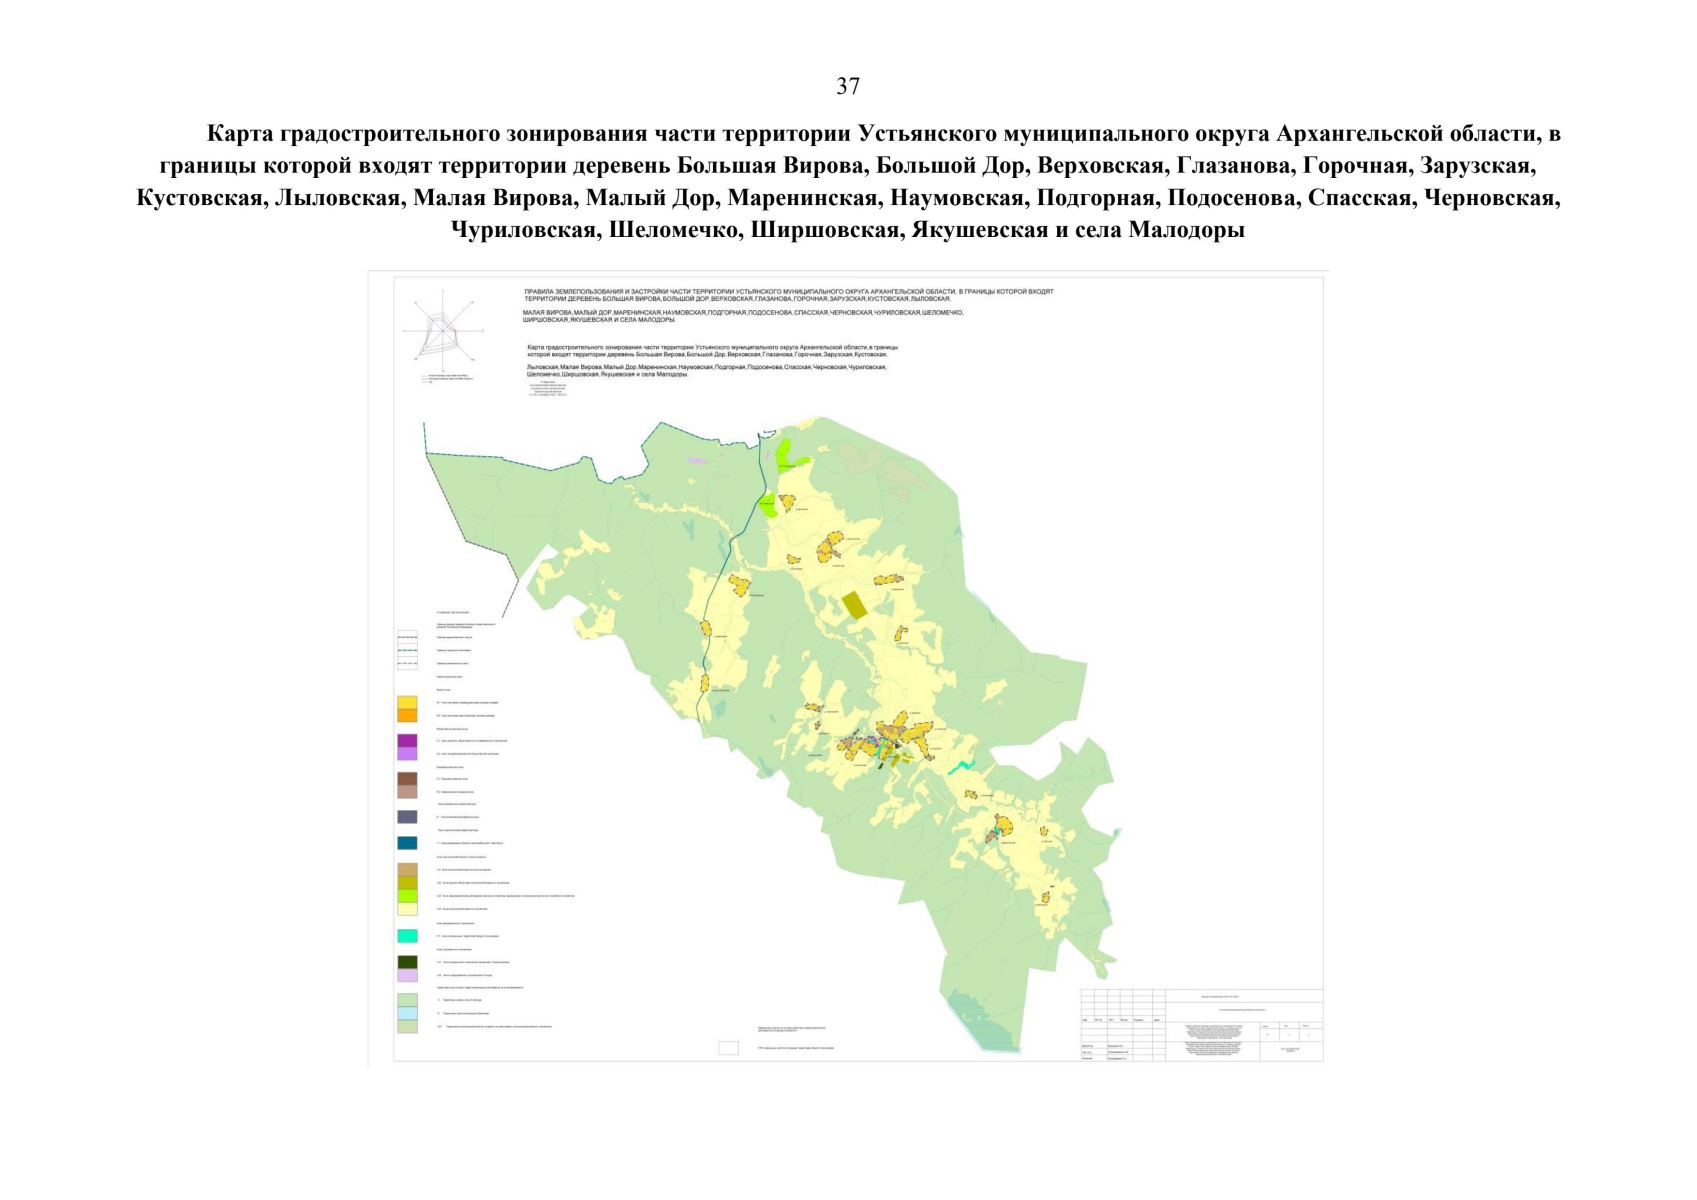
Task: Click the title block table at bottom right
Action: click(x=1201, y=1025)
